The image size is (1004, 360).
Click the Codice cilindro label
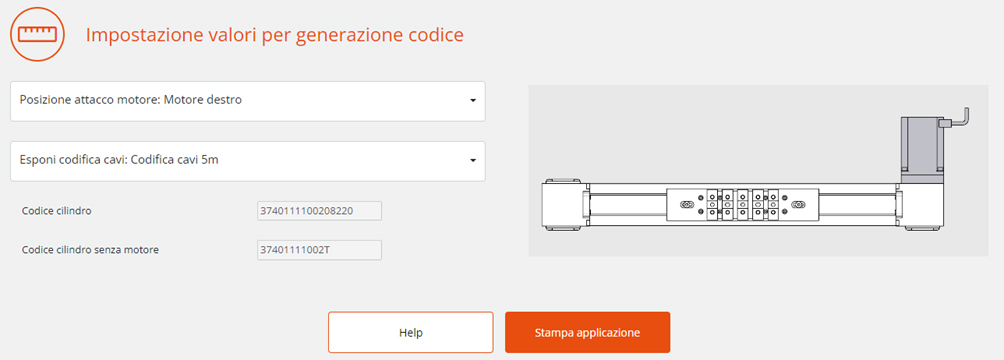[56, 211]
